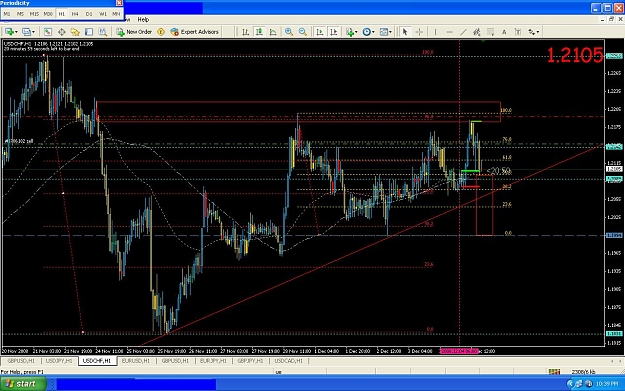Viewport: 625px width, 391px height.
Task: Select H1 in Periodicity toolbar
Action: coord(62,14)
